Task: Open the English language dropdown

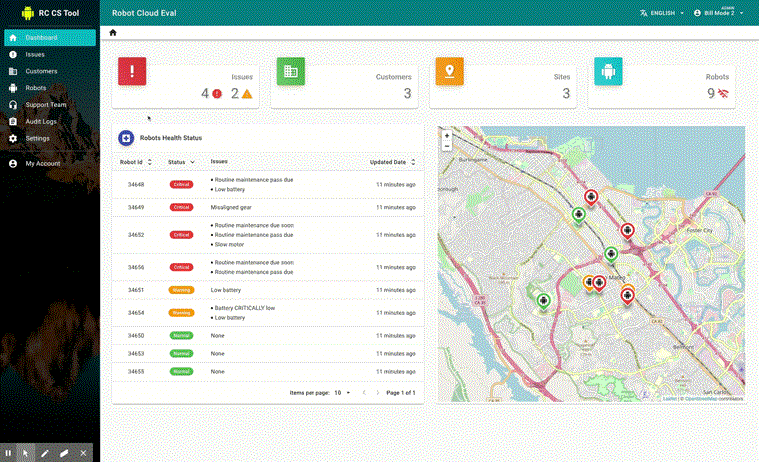Action: pos(662,13)
